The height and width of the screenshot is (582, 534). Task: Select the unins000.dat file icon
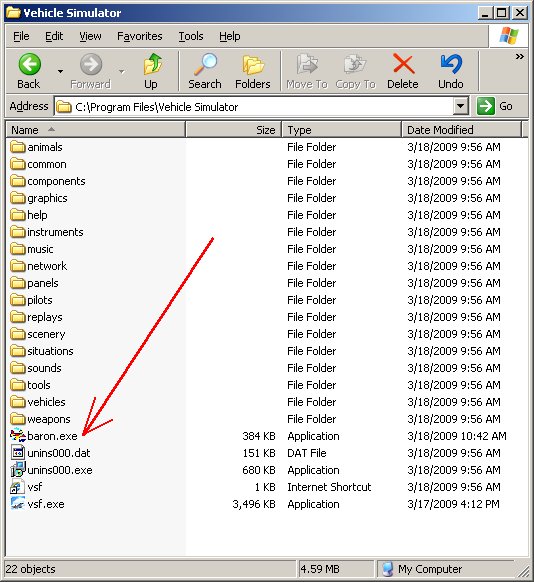click(x=18, y=453)
